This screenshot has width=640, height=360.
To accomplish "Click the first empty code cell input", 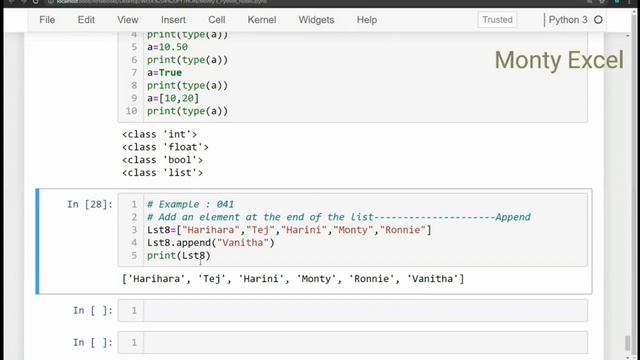I will click(365, 310).
